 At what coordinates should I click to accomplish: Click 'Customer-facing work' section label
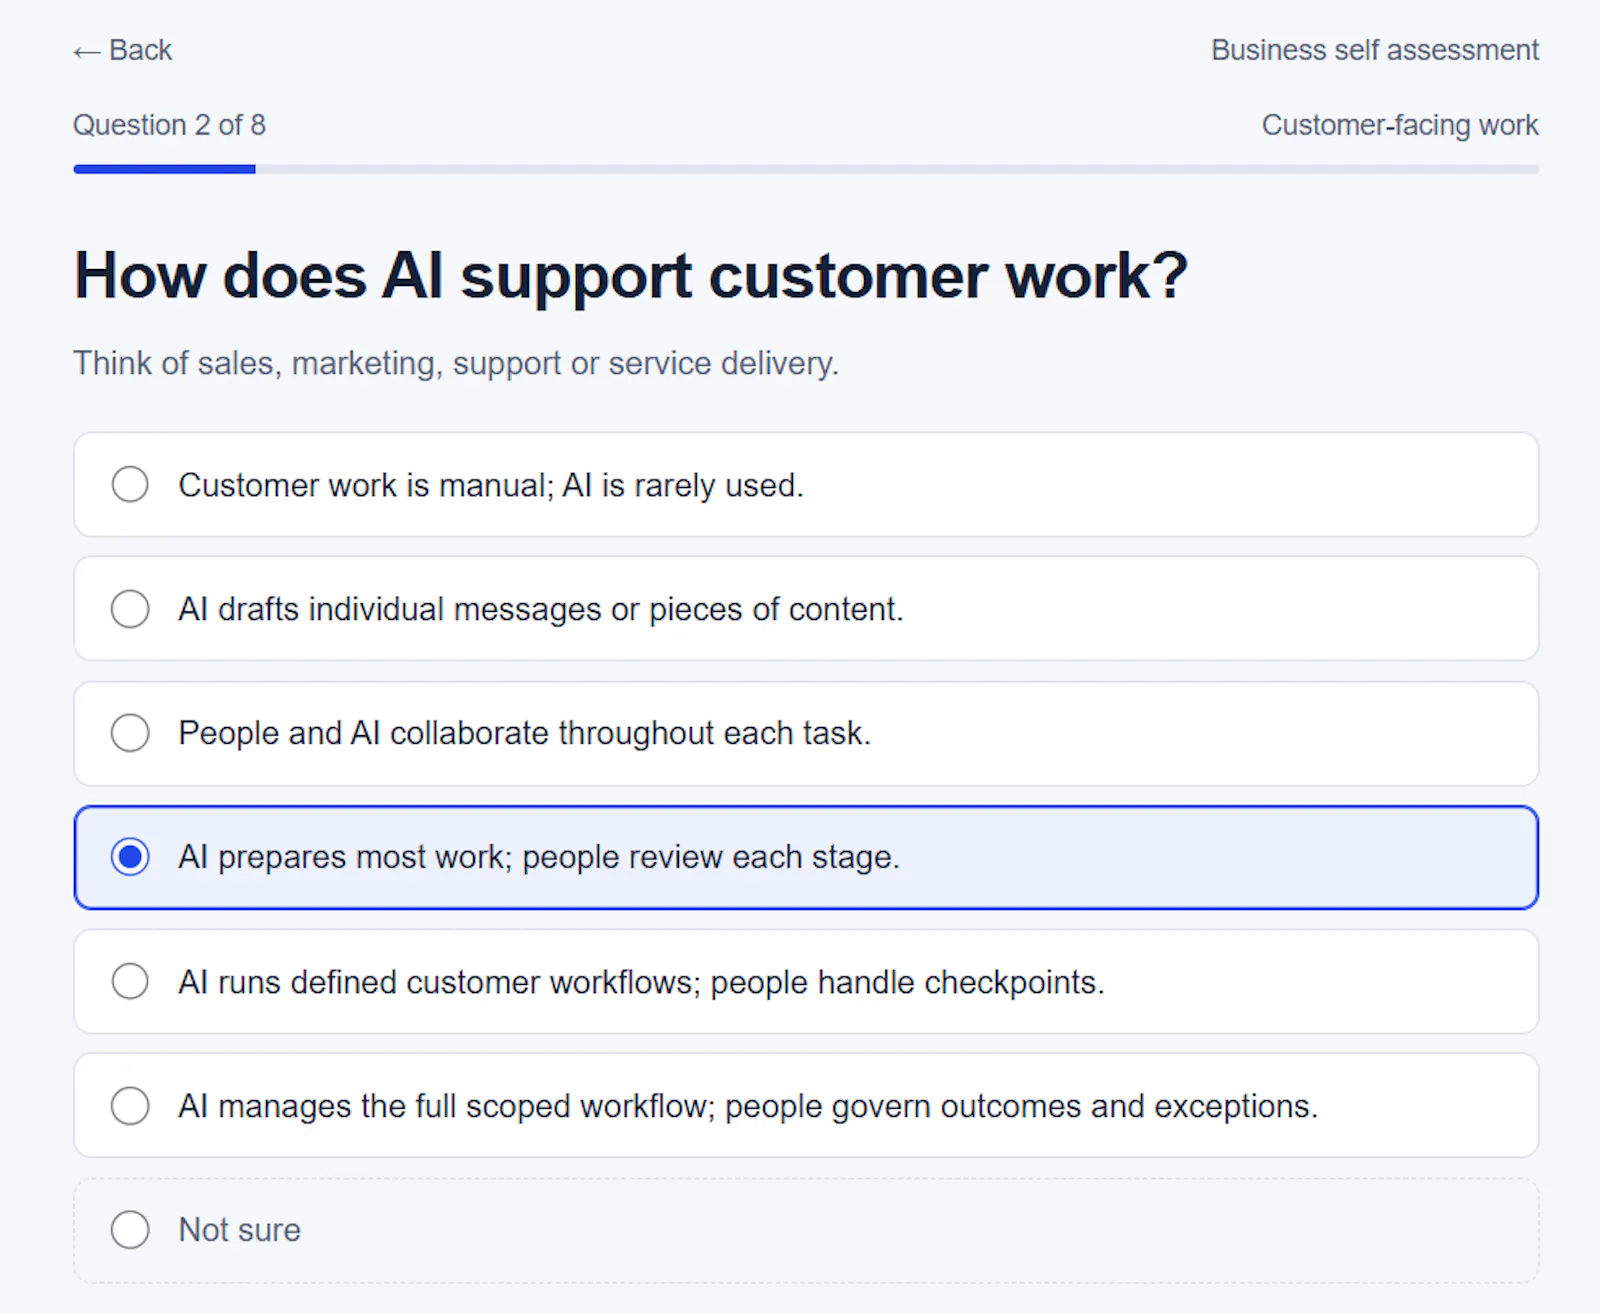tap(1400, 125)
